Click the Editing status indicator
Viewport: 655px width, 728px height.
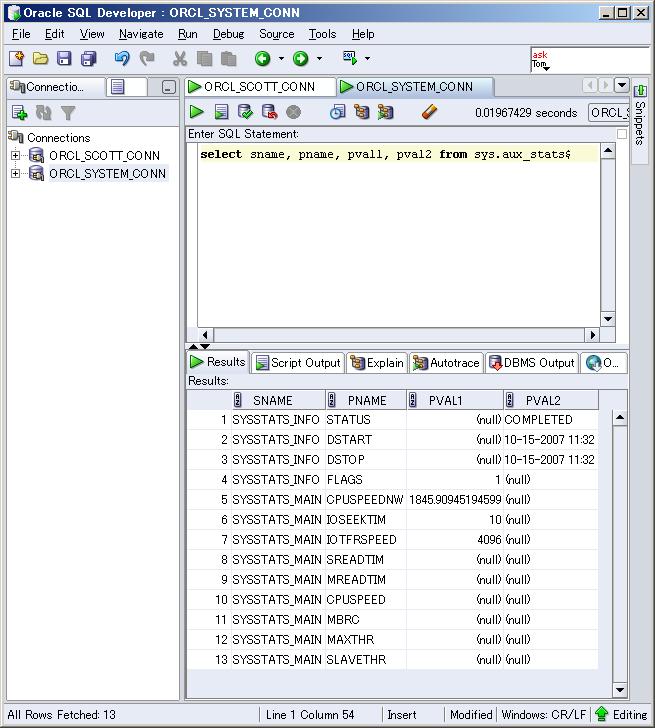[622, 715]
